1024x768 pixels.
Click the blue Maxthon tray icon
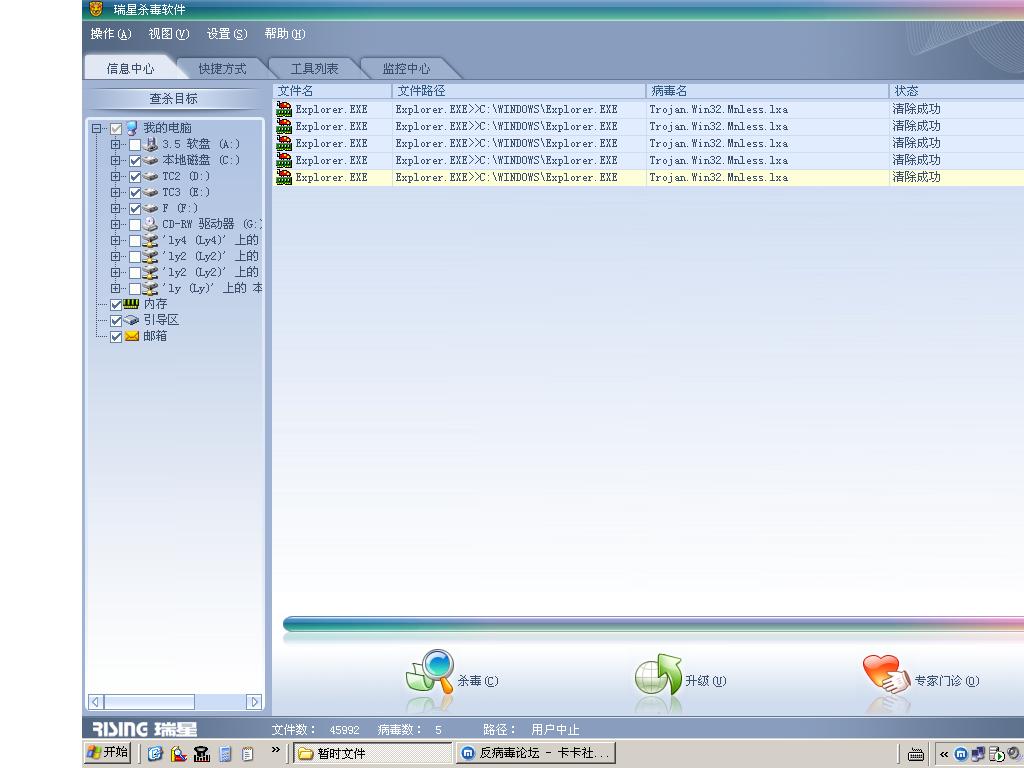pyautogui.click(x=961, y=754)
